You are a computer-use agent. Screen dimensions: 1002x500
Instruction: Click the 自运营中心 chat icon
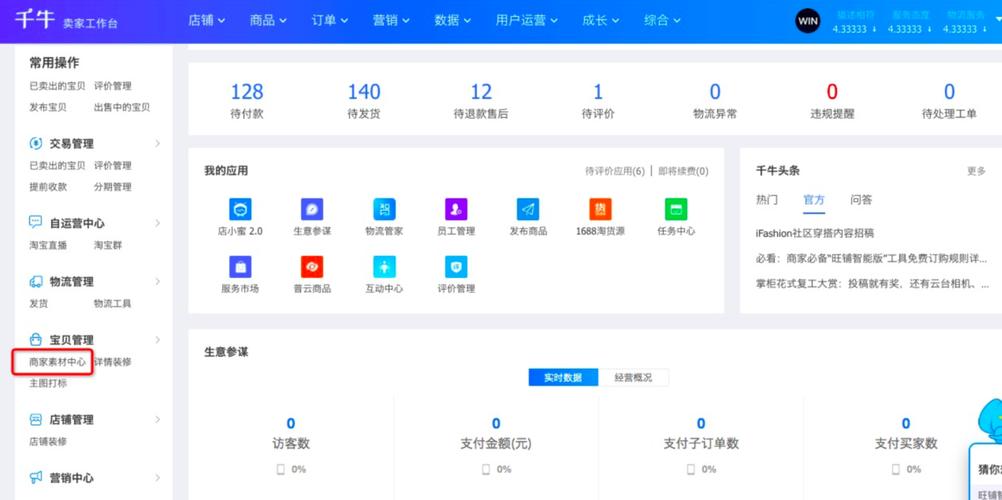coord(36,223)
